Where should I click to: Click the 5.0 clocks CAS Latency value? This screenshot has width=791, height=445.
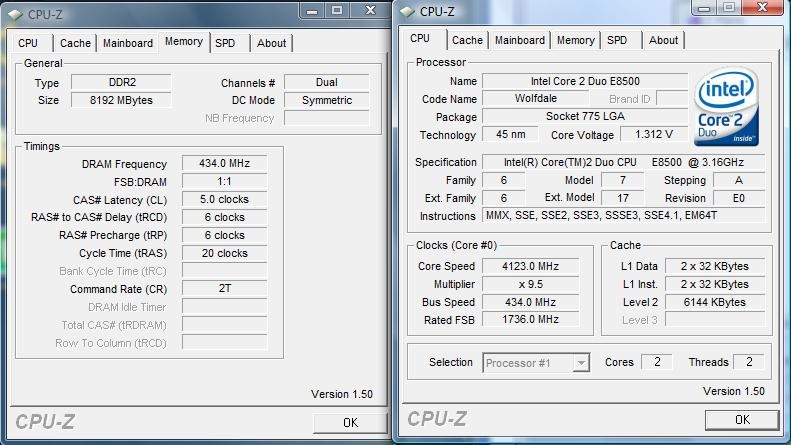[x=224, y=199]
